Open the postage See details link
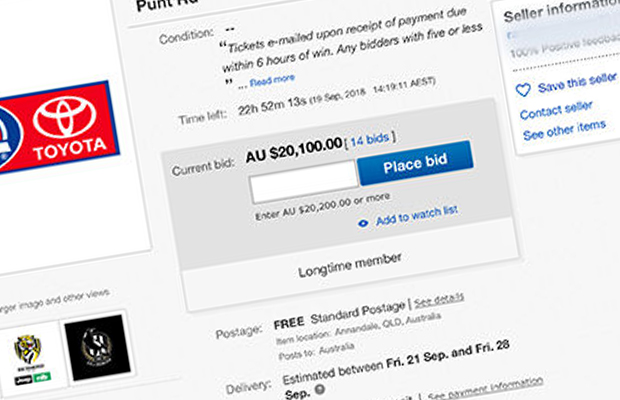The height and width of the screenshot is (400, 620). [x=439, y=301]
